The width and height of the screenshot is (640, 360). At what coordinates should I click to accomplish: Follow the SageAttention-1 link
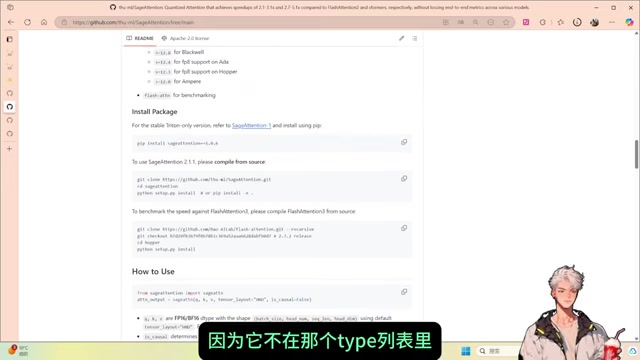click(x=251, y=125)
